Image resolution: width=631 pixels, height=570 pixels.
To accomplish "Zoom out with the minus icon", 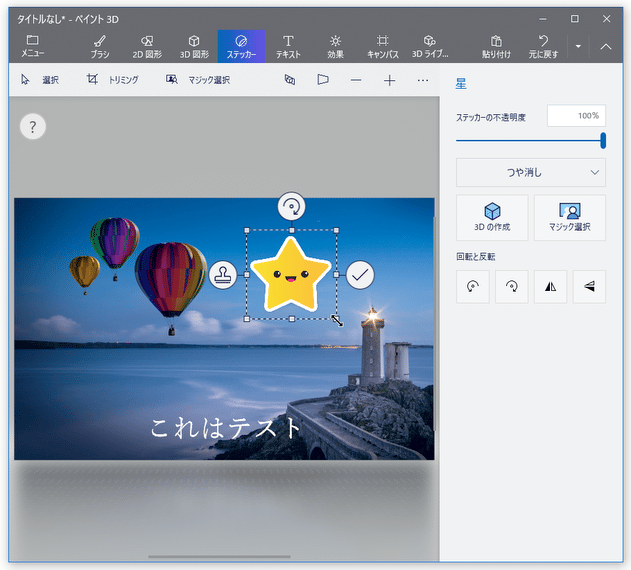I will (356, 81).
